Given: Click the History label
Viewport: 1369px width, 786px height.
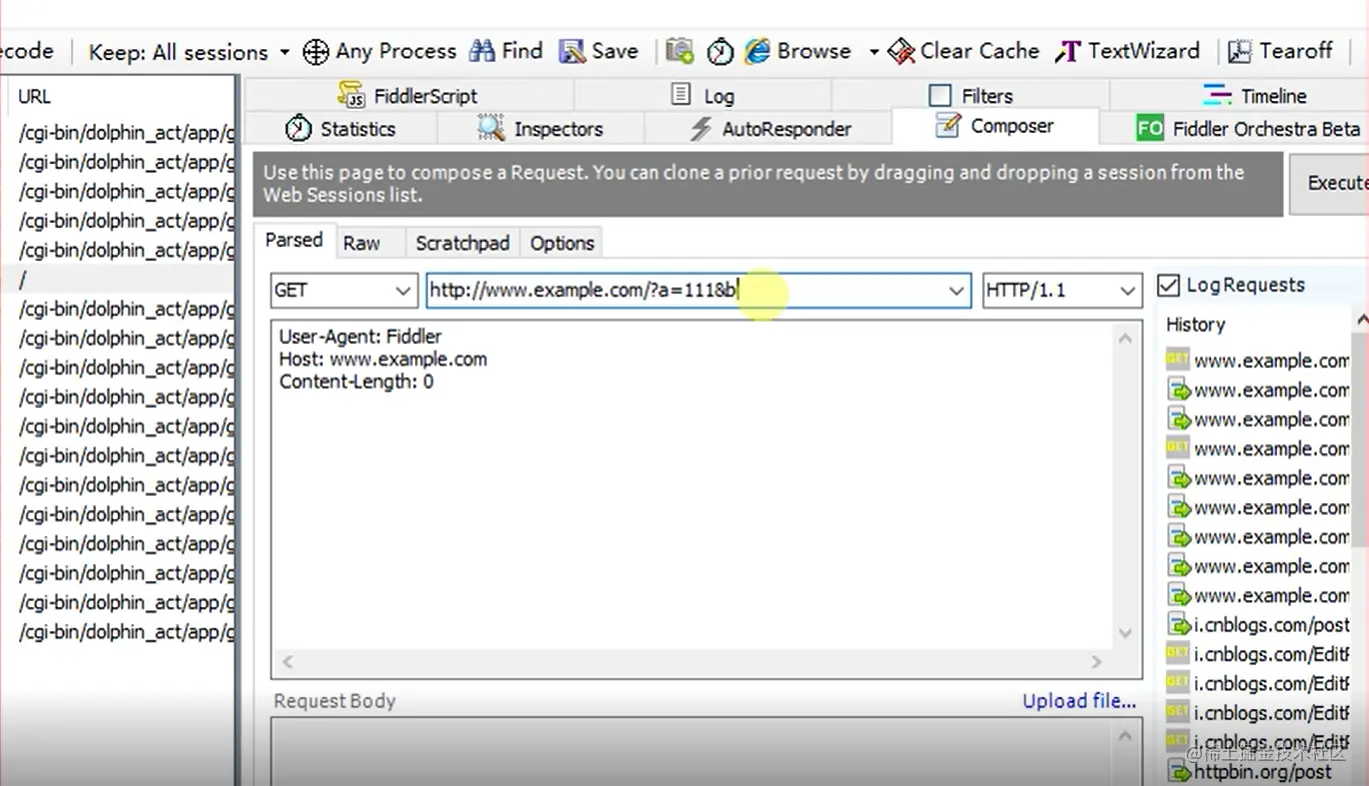Looking at the screenshot, I should coord(1195,324).
